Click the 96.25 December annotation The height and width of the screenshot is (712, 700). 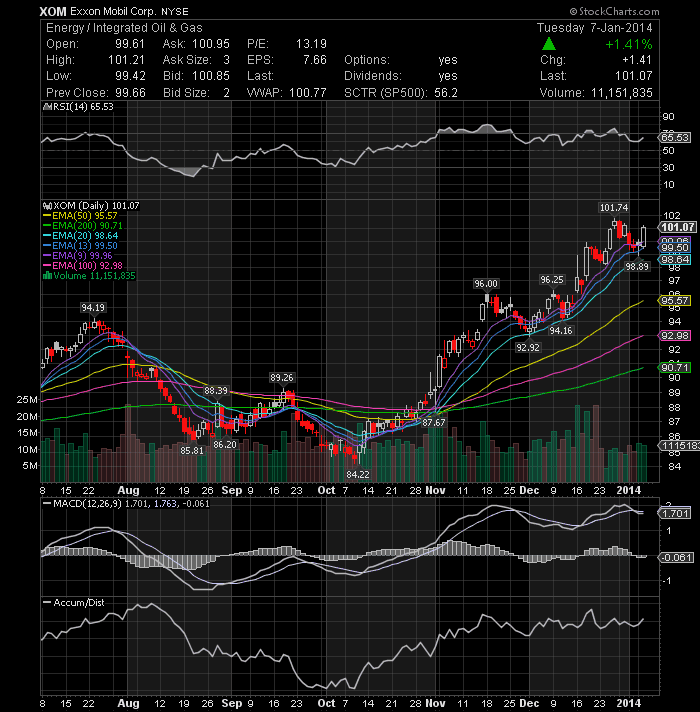pyautogui.click(x=552, y=280)
